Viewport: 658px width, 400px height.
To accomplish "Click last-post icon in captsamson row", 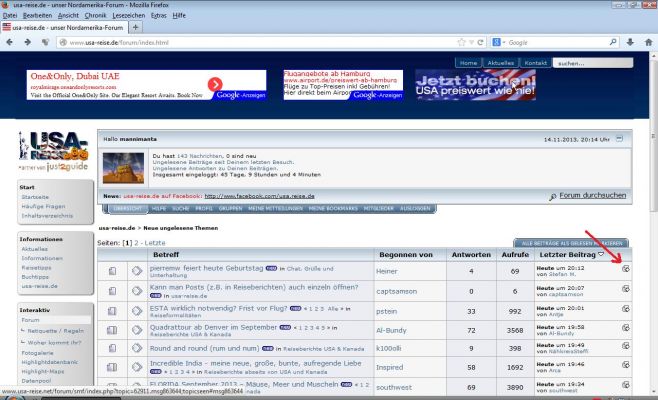I will click(x=626, y=288).
